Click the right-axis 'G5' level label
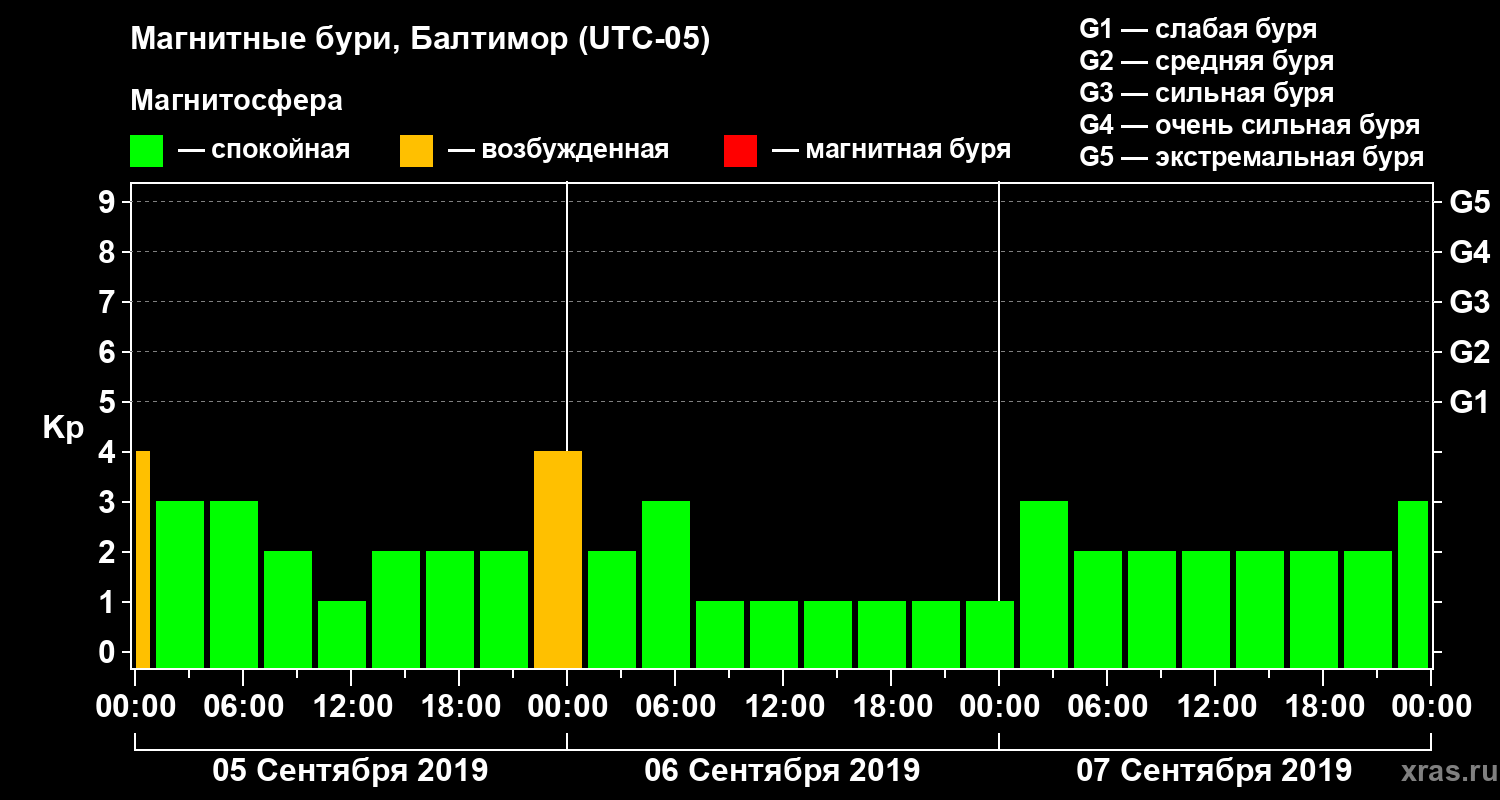 (1469, 202)
